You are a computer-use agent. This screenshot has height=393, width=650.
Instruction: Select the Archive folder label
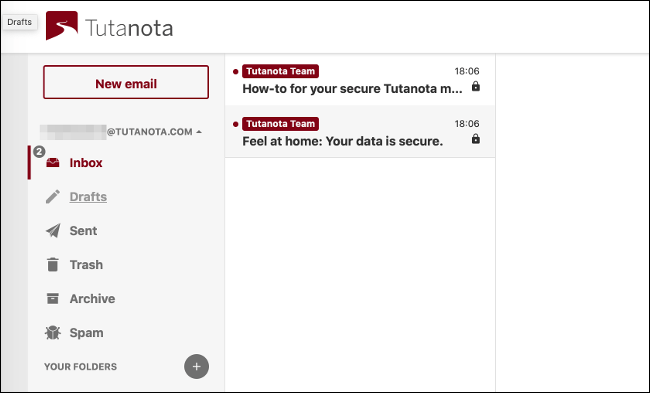[x=92, y=298]
